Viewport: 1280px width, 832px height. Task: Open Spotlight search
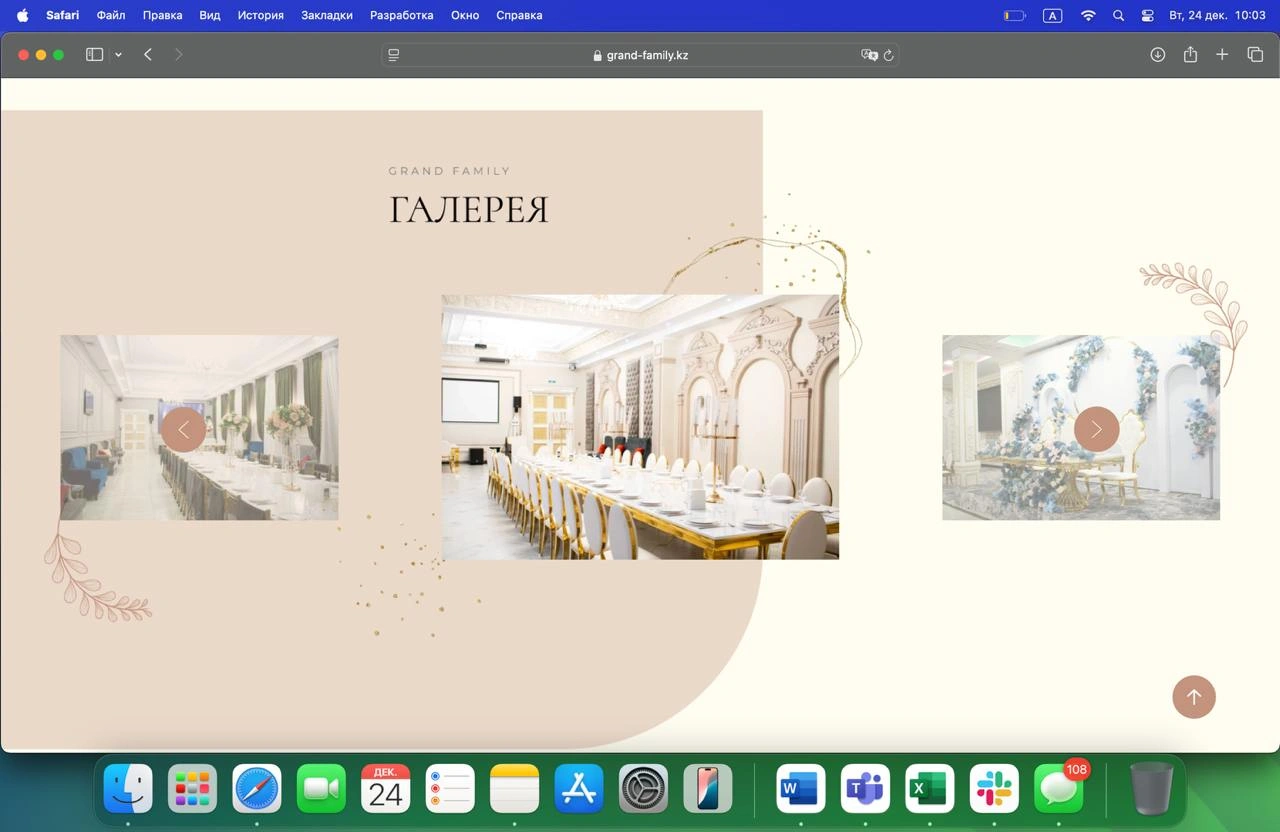[1119, 15]
